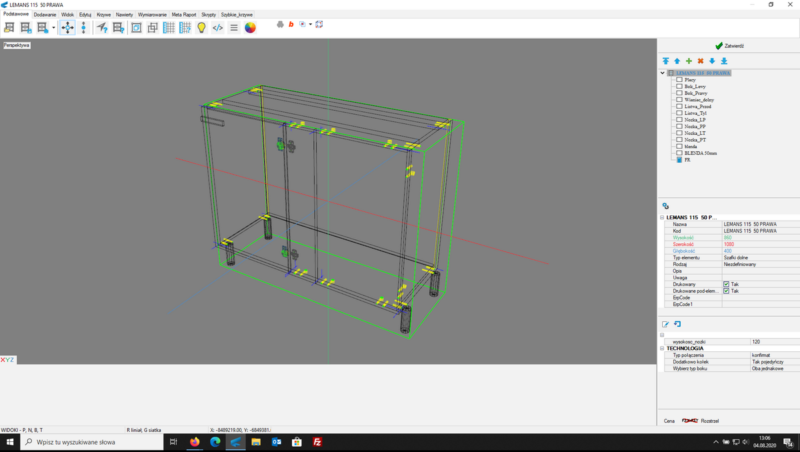Screen dimensions: 800x452
Task: Collapse the LEMANS 115 50 PRAWA tree
Action: click(x=662, y=73)
